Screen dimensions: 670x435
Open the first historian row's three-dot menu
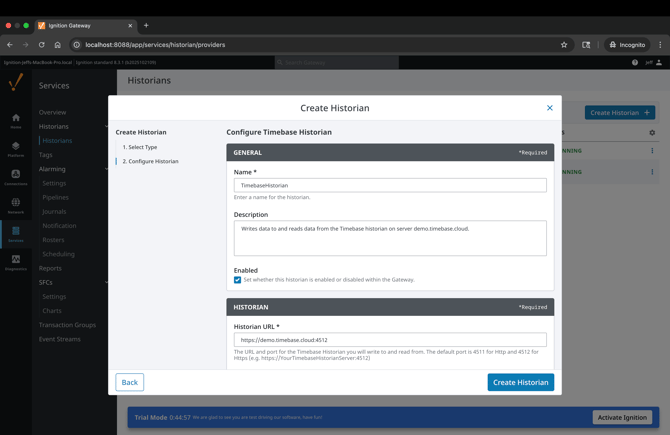(652, 151)
